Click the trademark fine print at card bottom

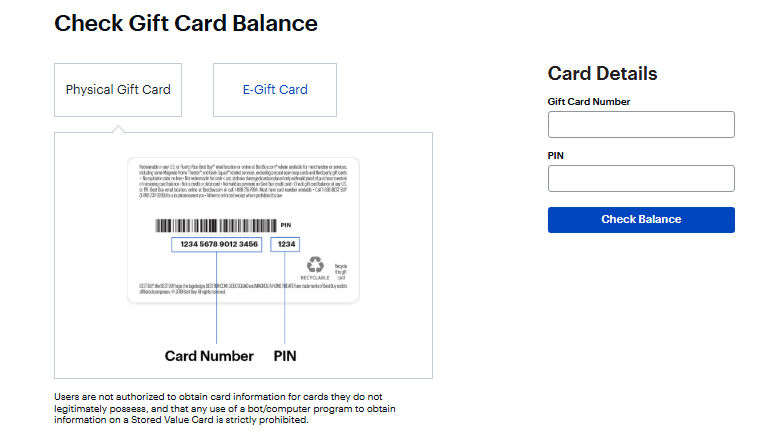coord(241,289)
